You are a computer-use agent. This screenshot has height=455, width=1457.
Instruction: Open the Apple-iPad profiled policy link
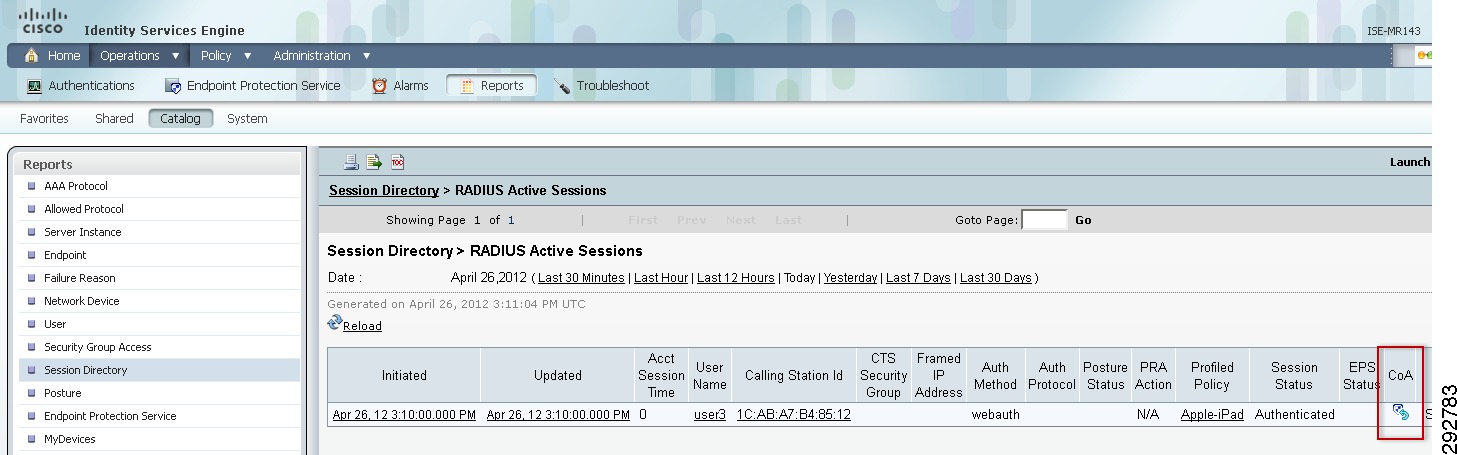[x=1212, y=414]
